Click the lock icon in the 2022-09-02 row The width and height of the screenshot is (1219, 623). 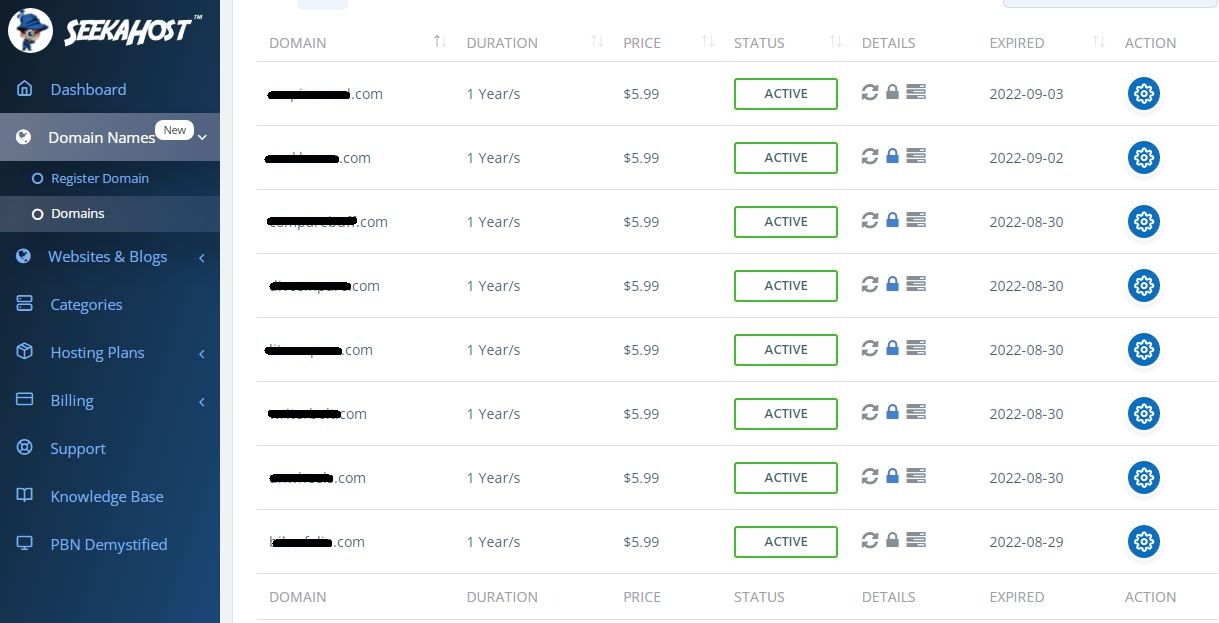tap(892, 157)
